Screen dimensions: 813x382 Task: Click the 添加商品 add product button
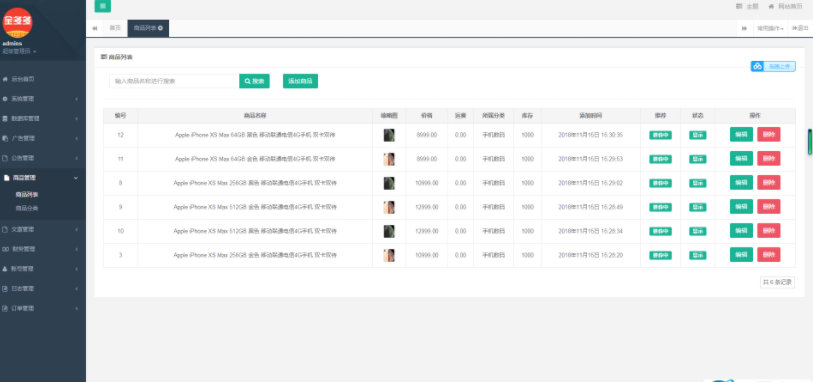pyautogui.click(x=300, y=81)
